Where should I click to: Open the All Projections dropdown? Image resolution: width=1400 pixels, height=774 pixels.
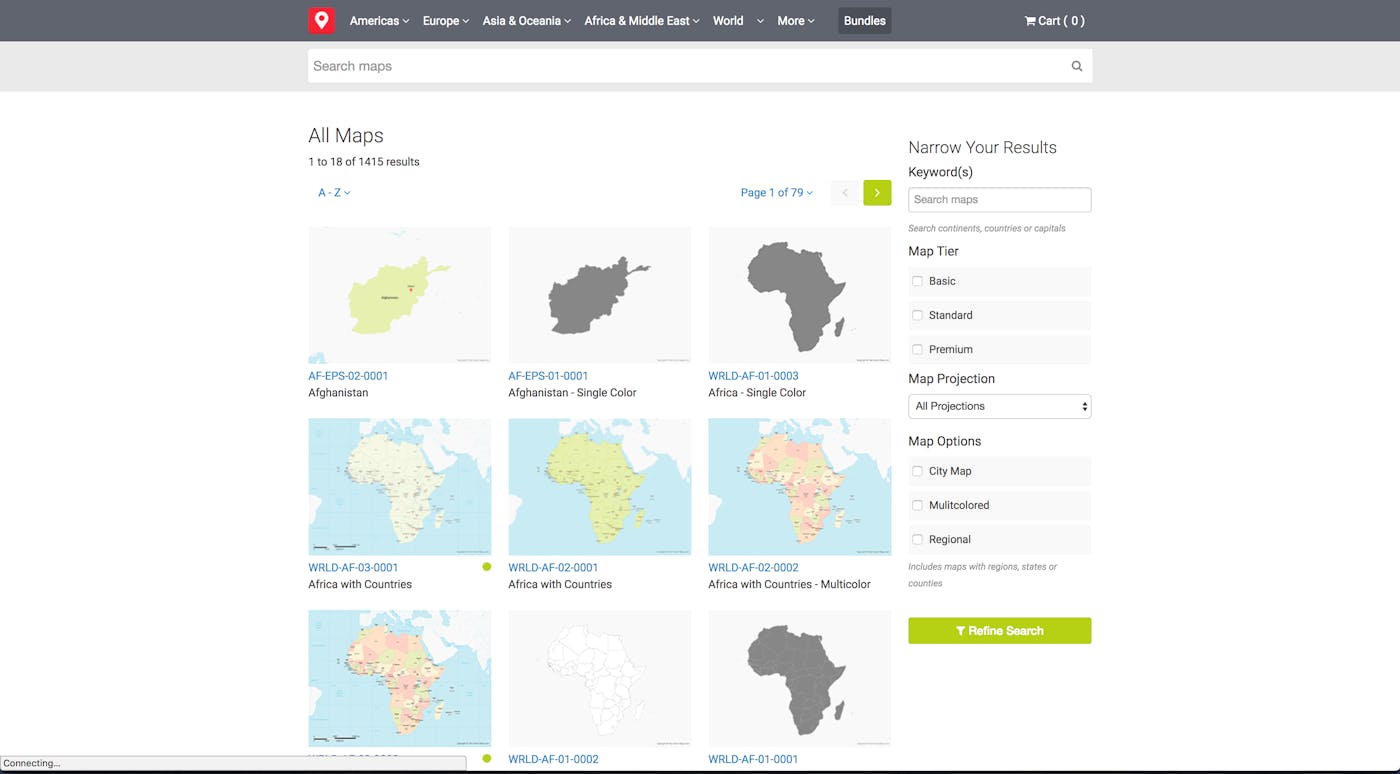coord(999,406)
